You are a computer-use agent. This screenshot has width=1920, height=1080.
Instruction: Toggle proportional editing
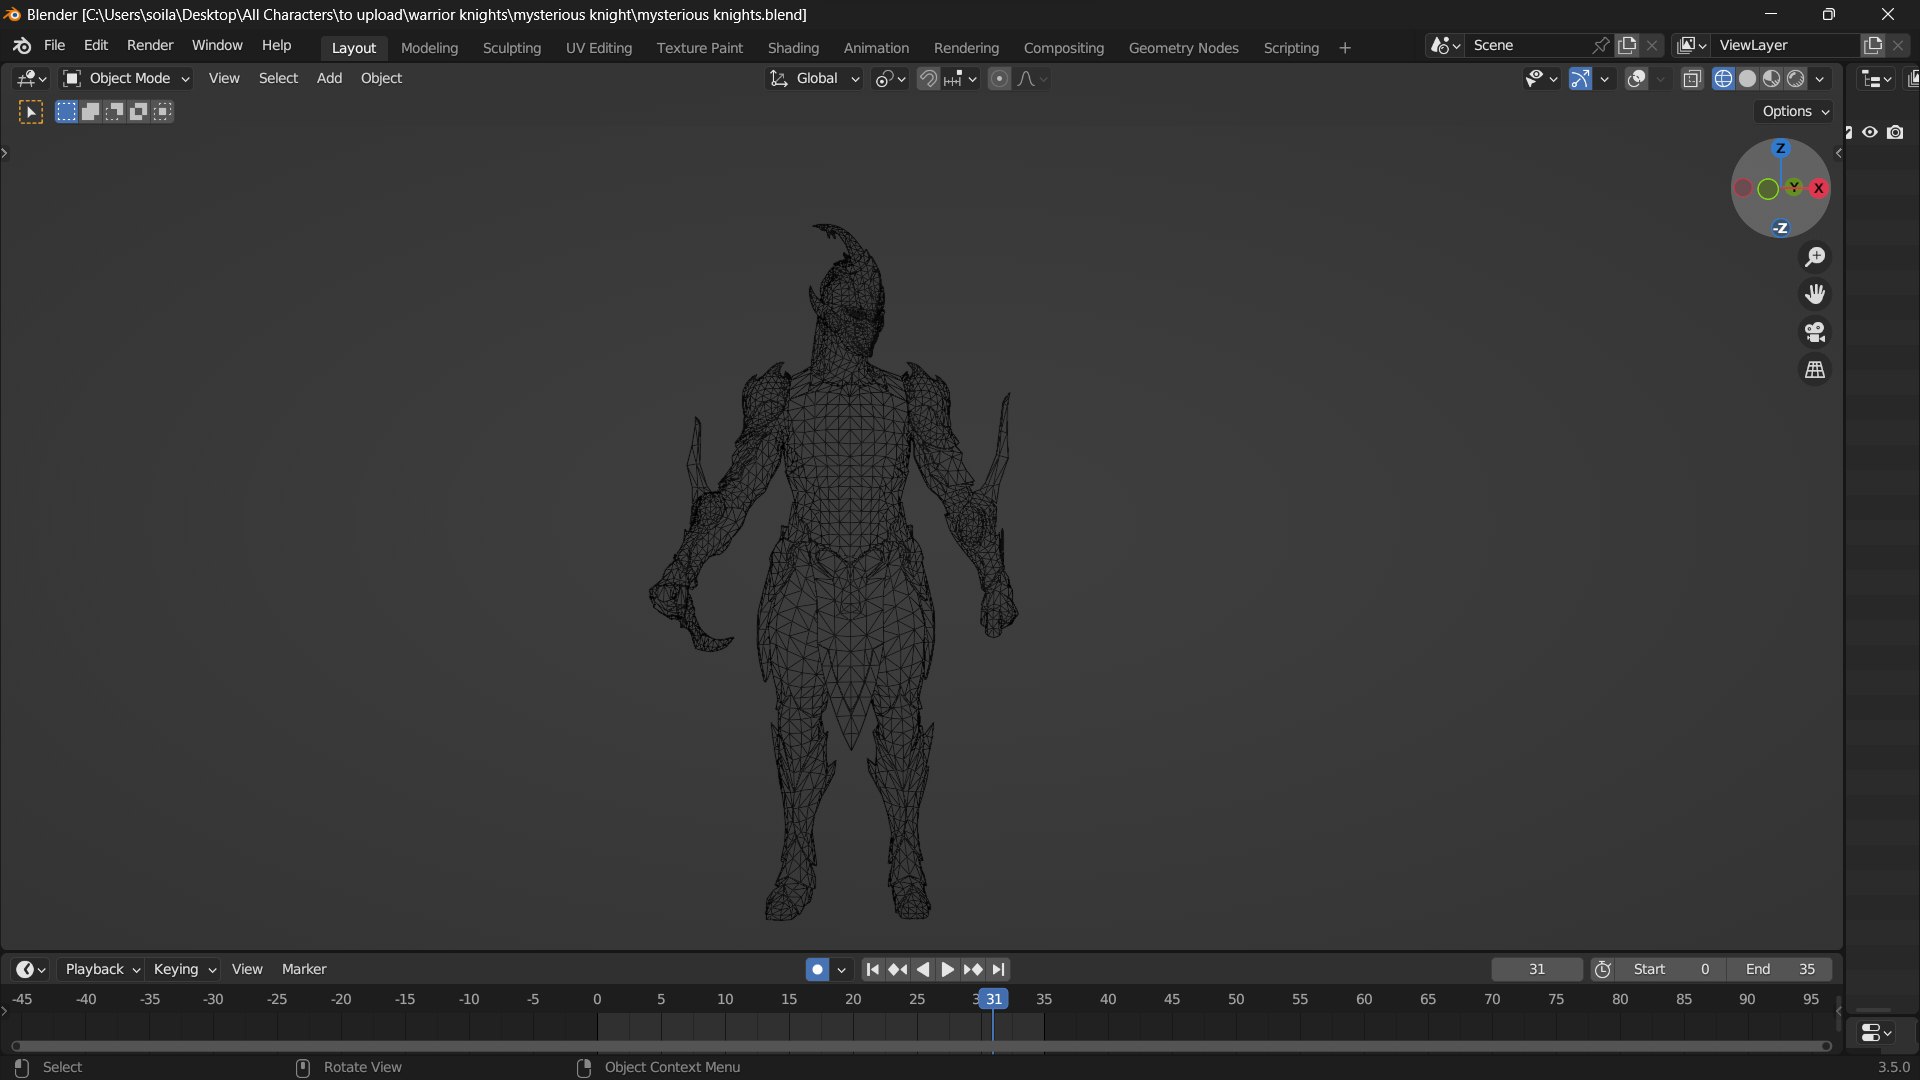pos(999,79)
